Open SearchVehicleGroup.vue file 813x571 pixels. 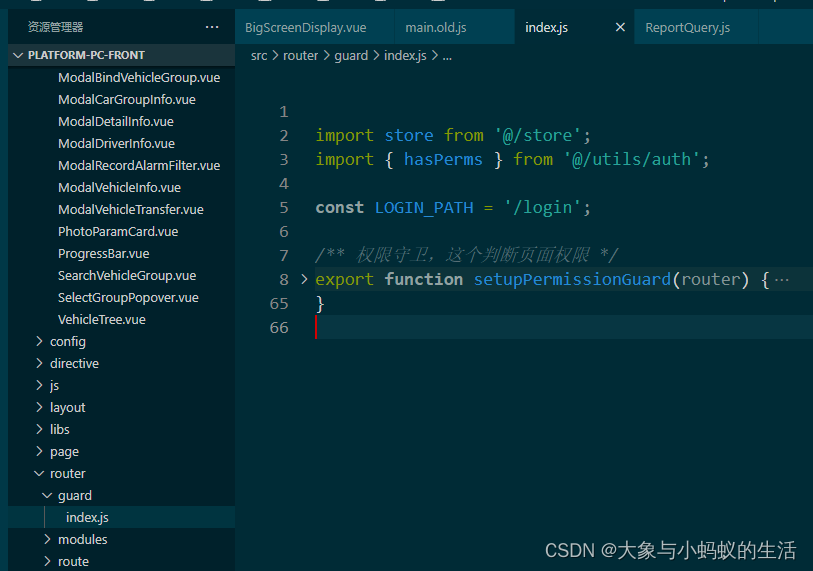[127, 275]
